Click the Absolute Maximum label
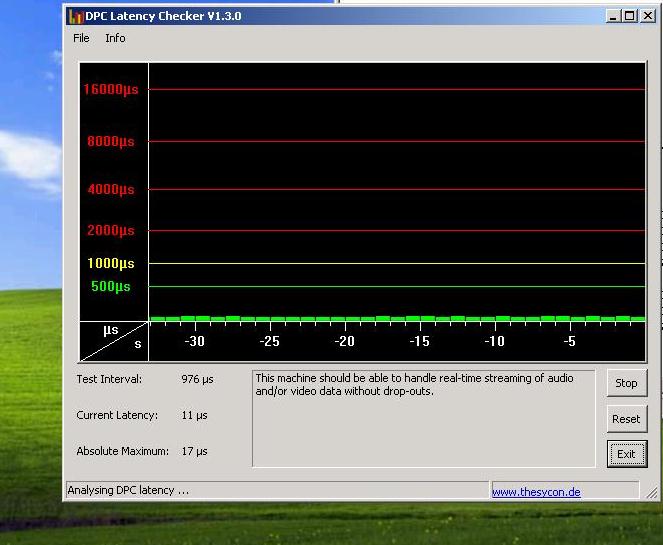 [123, 451]
